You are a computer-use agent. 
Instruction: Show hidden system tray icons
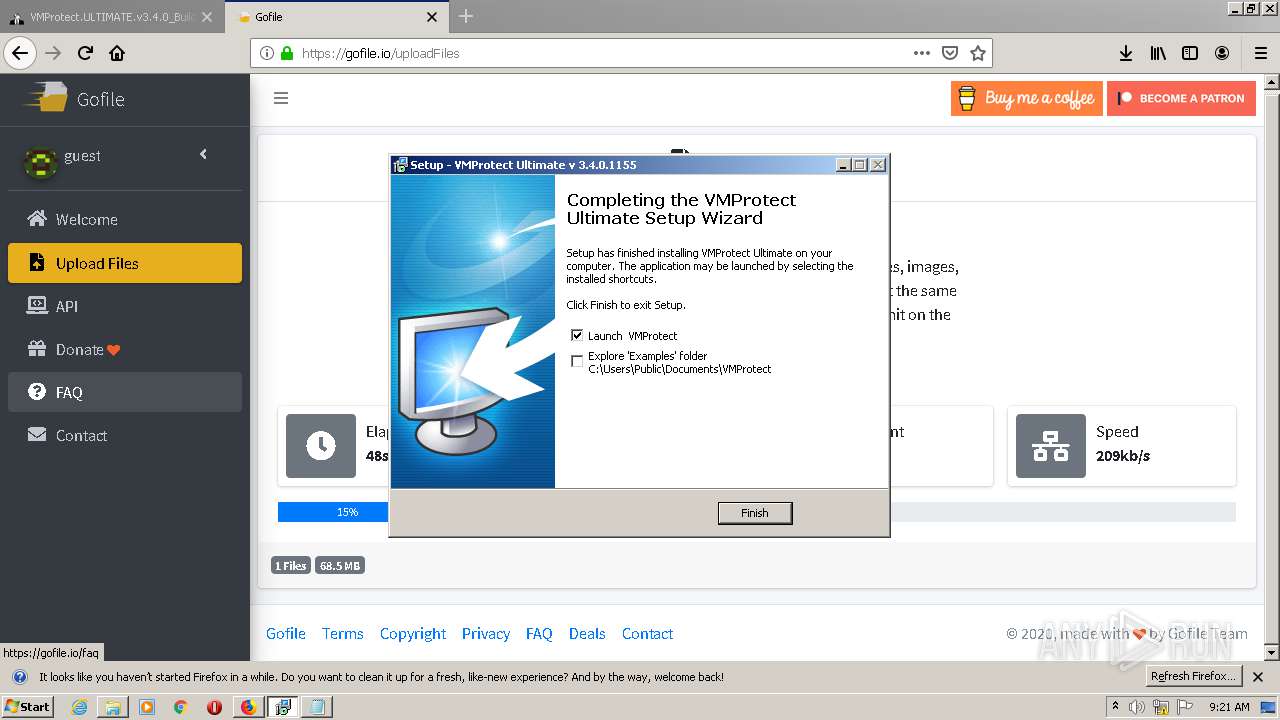pyautogui.click(x=1115, y=707)
